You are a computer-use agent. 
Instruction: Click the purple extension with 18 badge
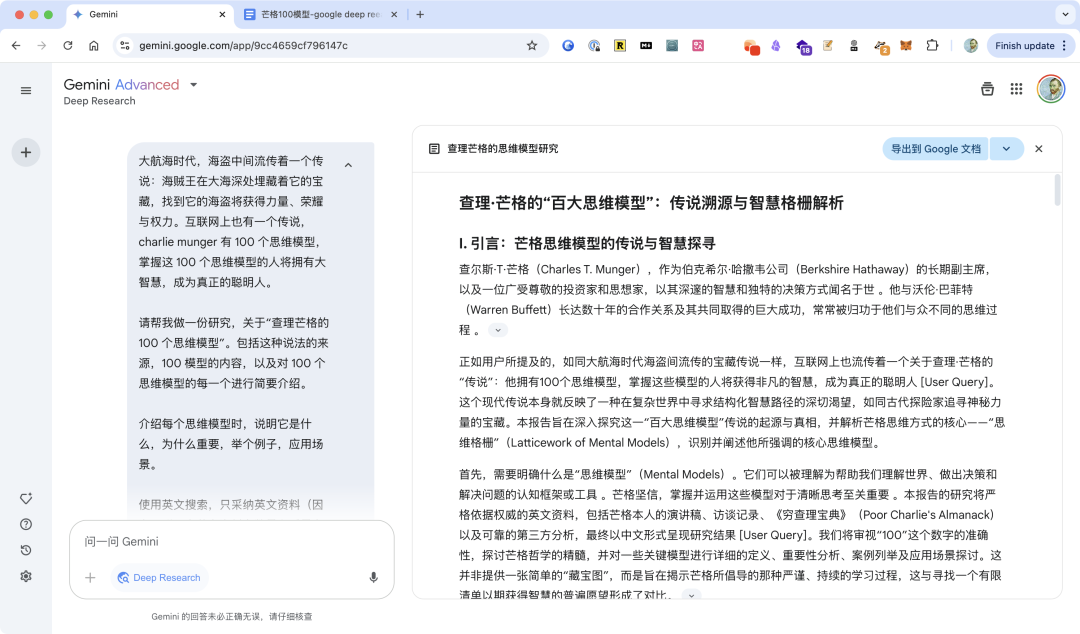tap(803, 46)
